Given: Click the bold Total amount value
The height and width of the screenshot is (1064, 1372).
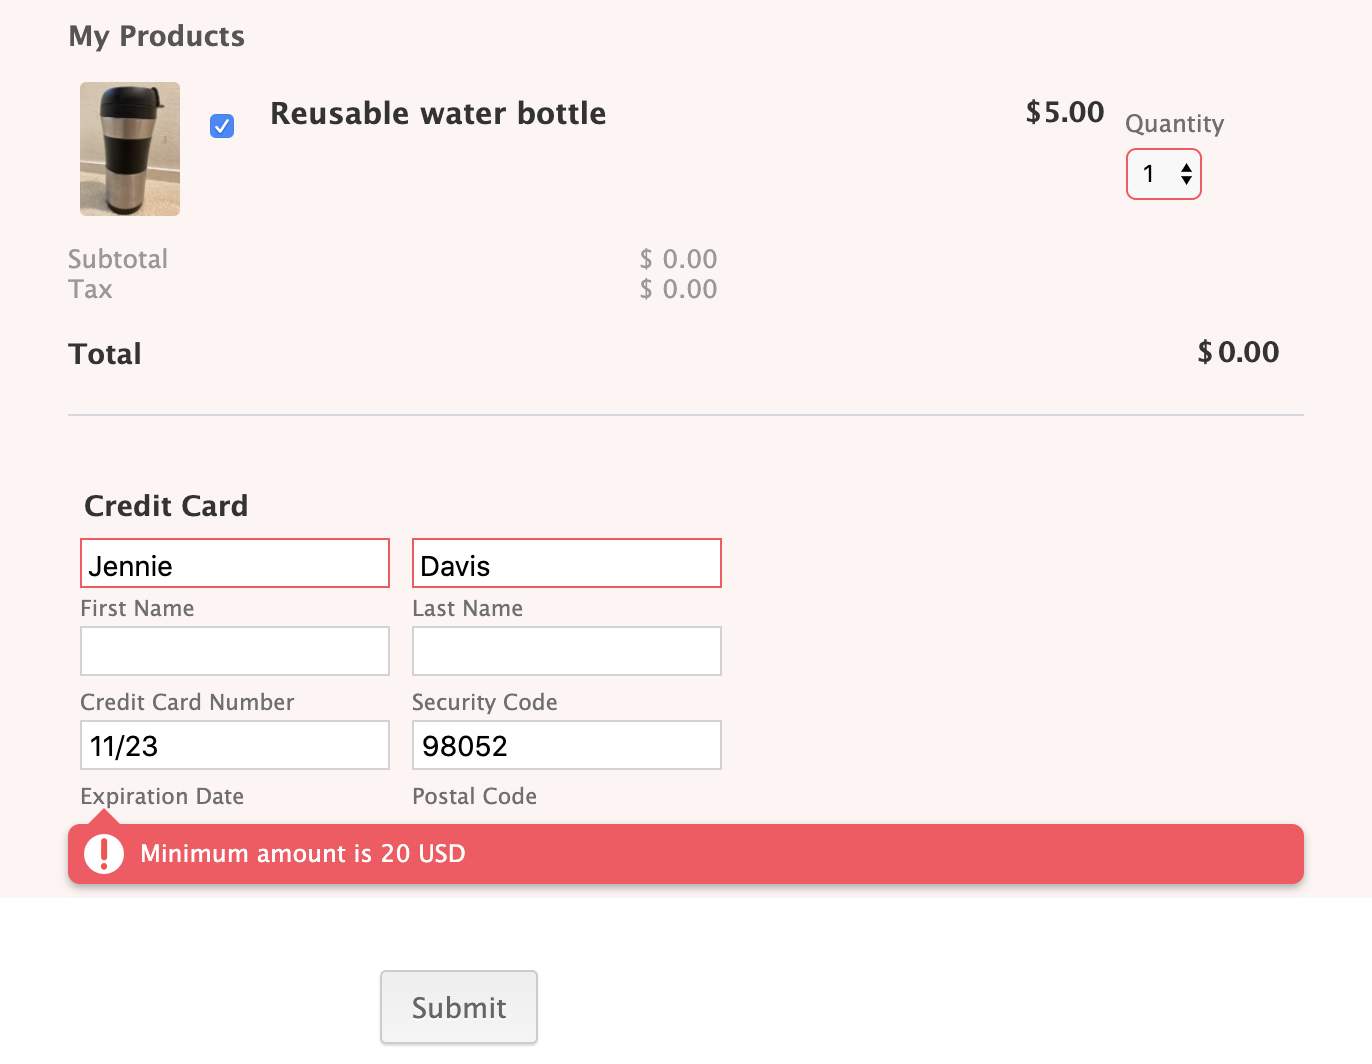Looking at the screenshot, I should point(1238,352).
